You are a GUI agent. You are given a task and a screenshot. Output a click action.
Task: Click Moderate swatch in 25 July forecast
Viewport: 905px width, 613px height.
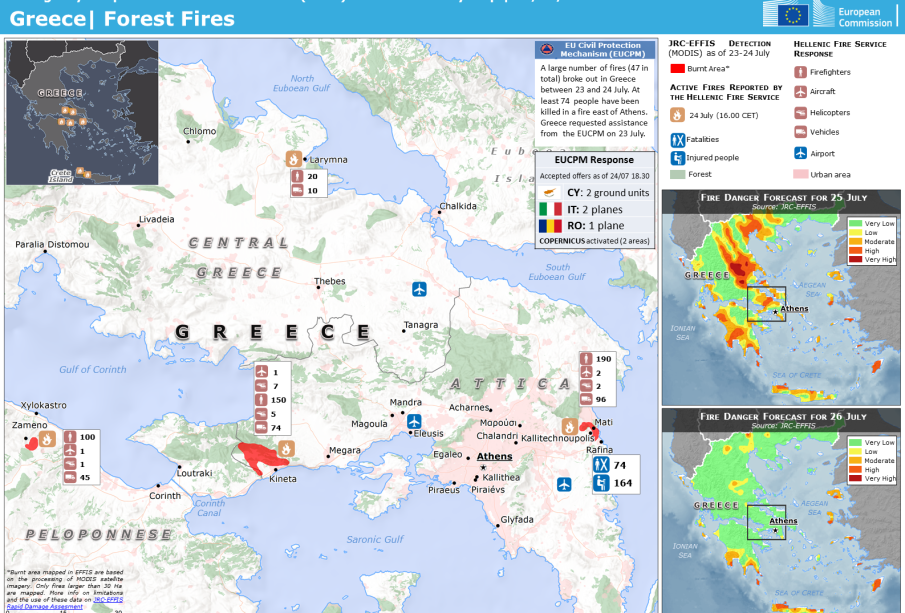click(855, 242)
